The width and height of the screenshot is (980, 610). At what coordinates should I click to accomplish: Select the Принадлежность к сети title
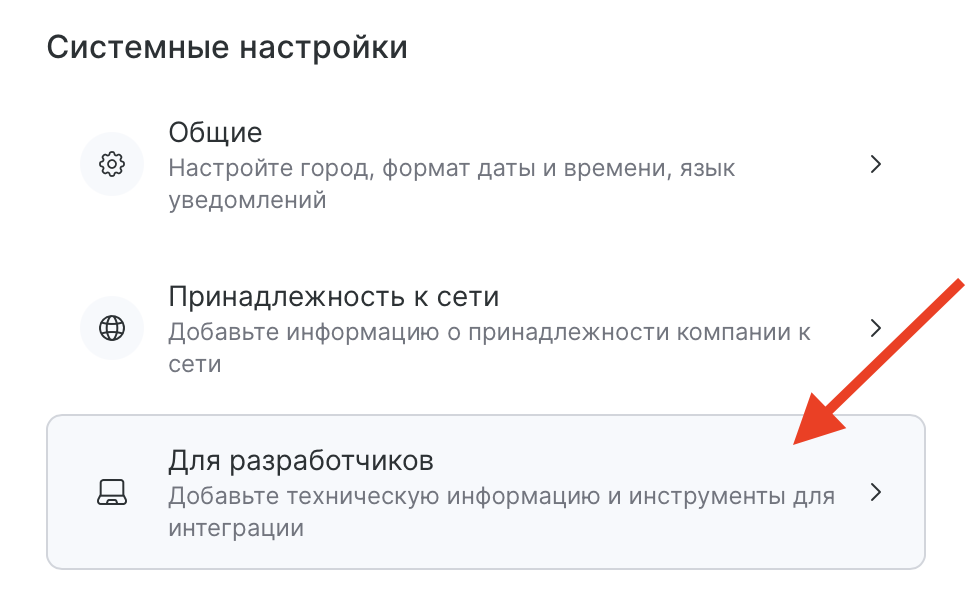point(333,297)
